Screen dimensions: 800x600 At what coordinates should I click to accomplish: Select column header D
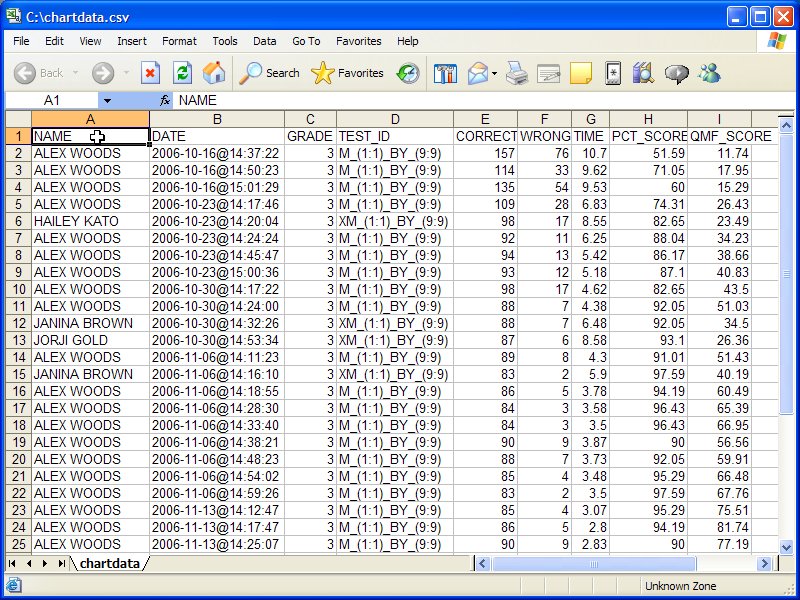(395, 119)
